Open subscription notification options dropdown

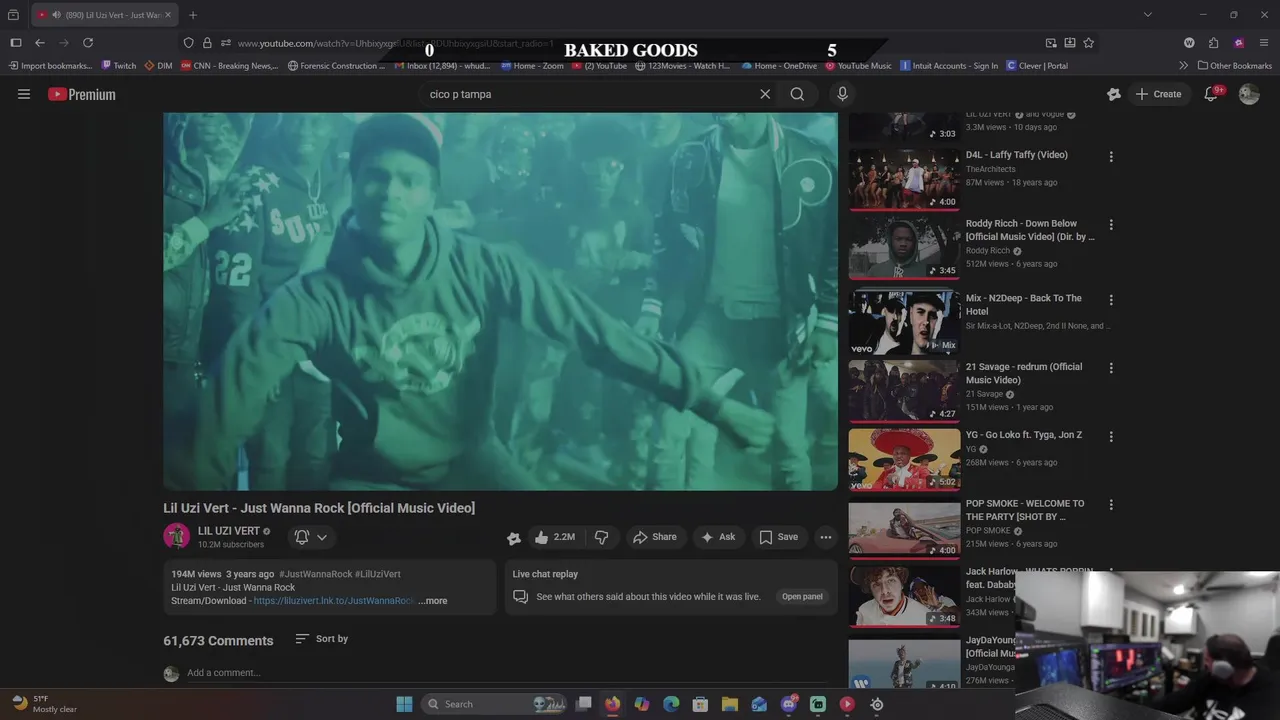(x=311, y=537)
